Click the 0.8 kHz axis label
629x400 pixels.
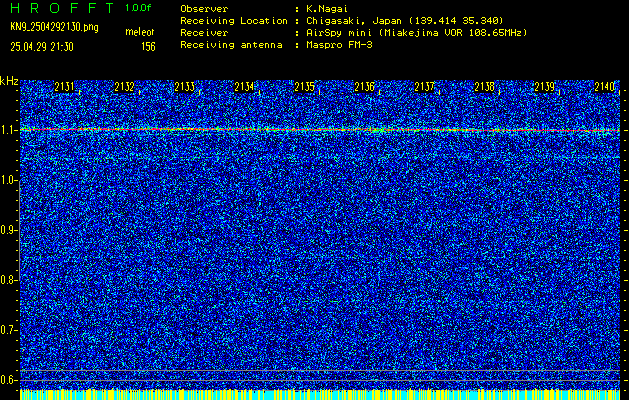7,280
